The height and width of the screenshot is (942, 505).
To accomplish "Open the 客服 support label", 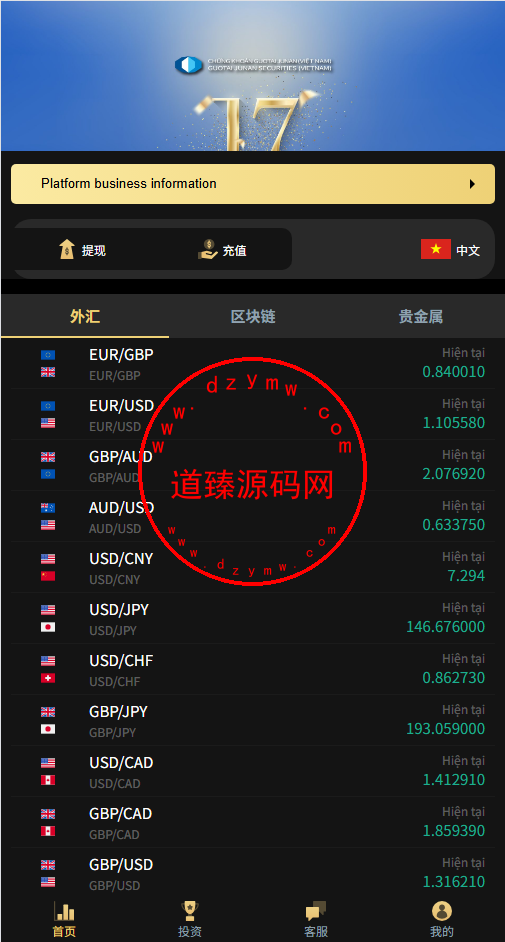I will [316, 932].
